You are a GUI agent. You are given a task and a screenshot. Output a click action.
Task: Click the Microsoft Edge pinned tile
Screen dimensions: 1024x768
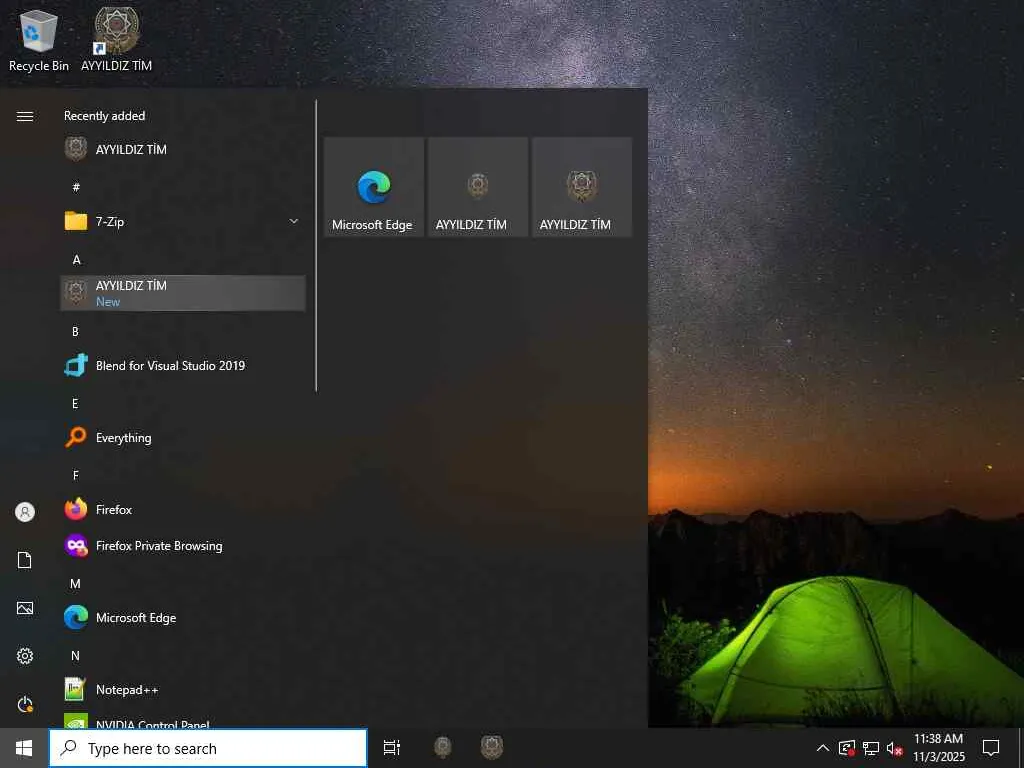[x=374, y=187]
